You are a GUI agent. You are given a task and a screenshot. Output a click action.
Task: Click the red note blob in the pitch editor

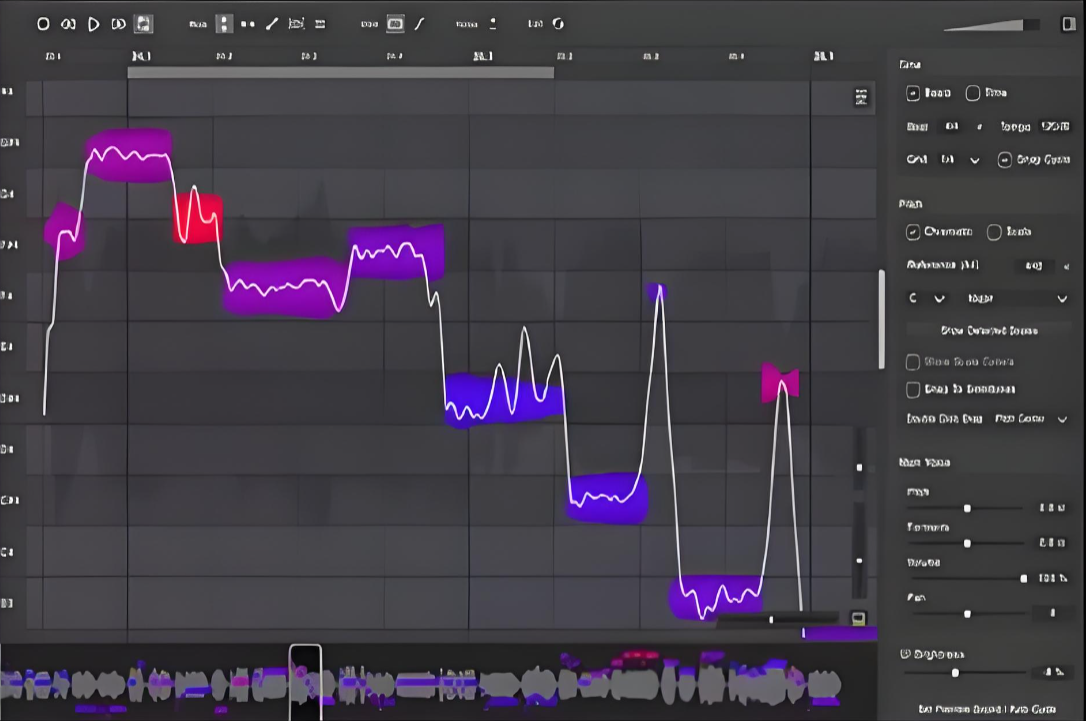point(198,218)
